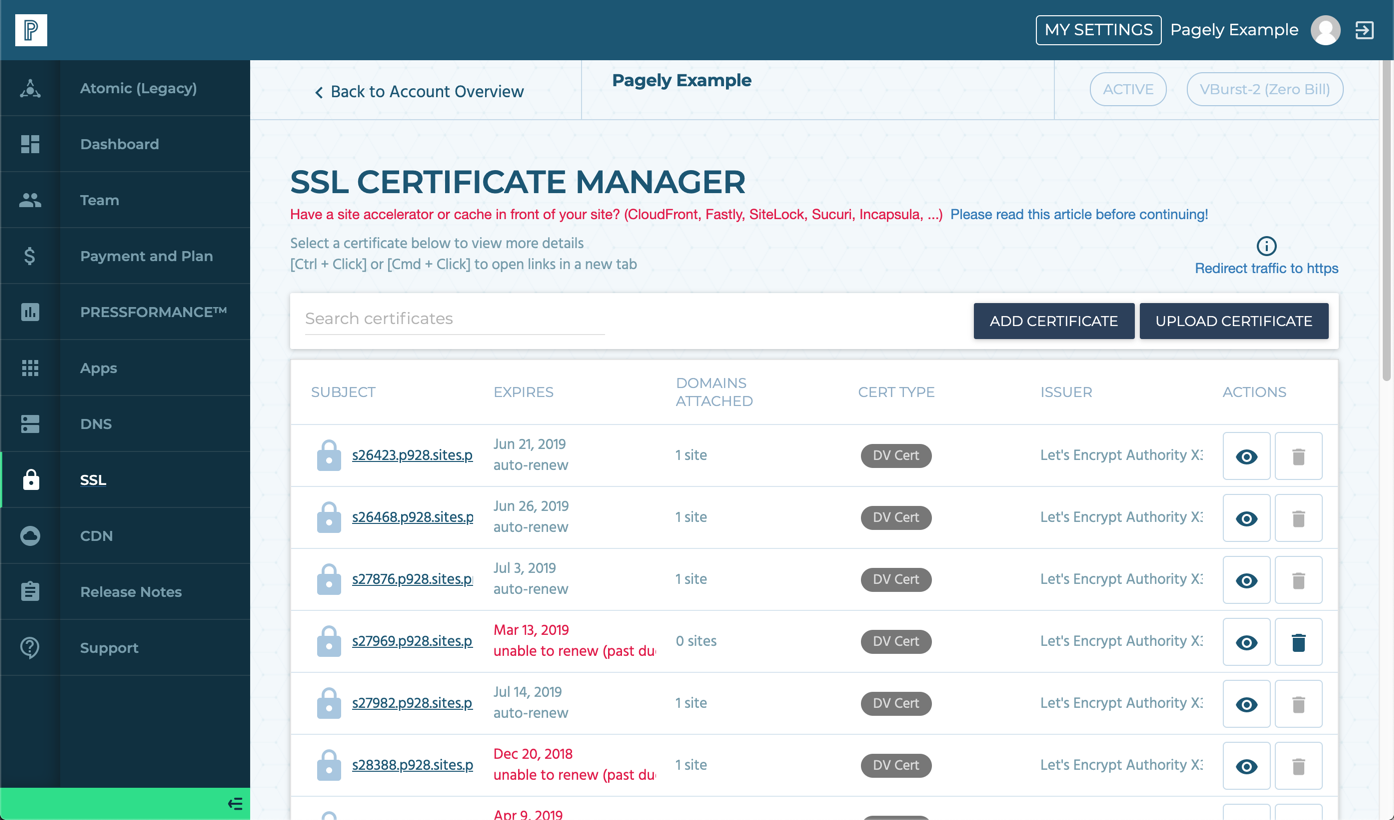
Task: Collapse the sidebar with the bottom chevron
Action: click(x=234, y=803)
